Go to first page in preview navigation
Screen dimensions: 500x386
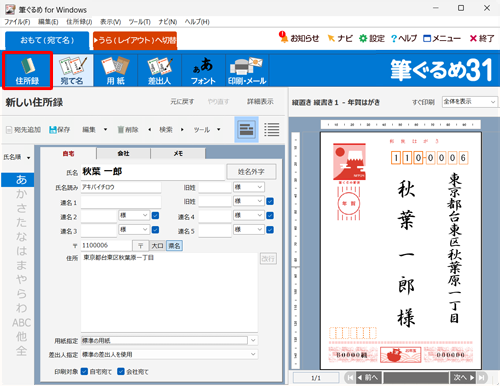click(350, 377)
